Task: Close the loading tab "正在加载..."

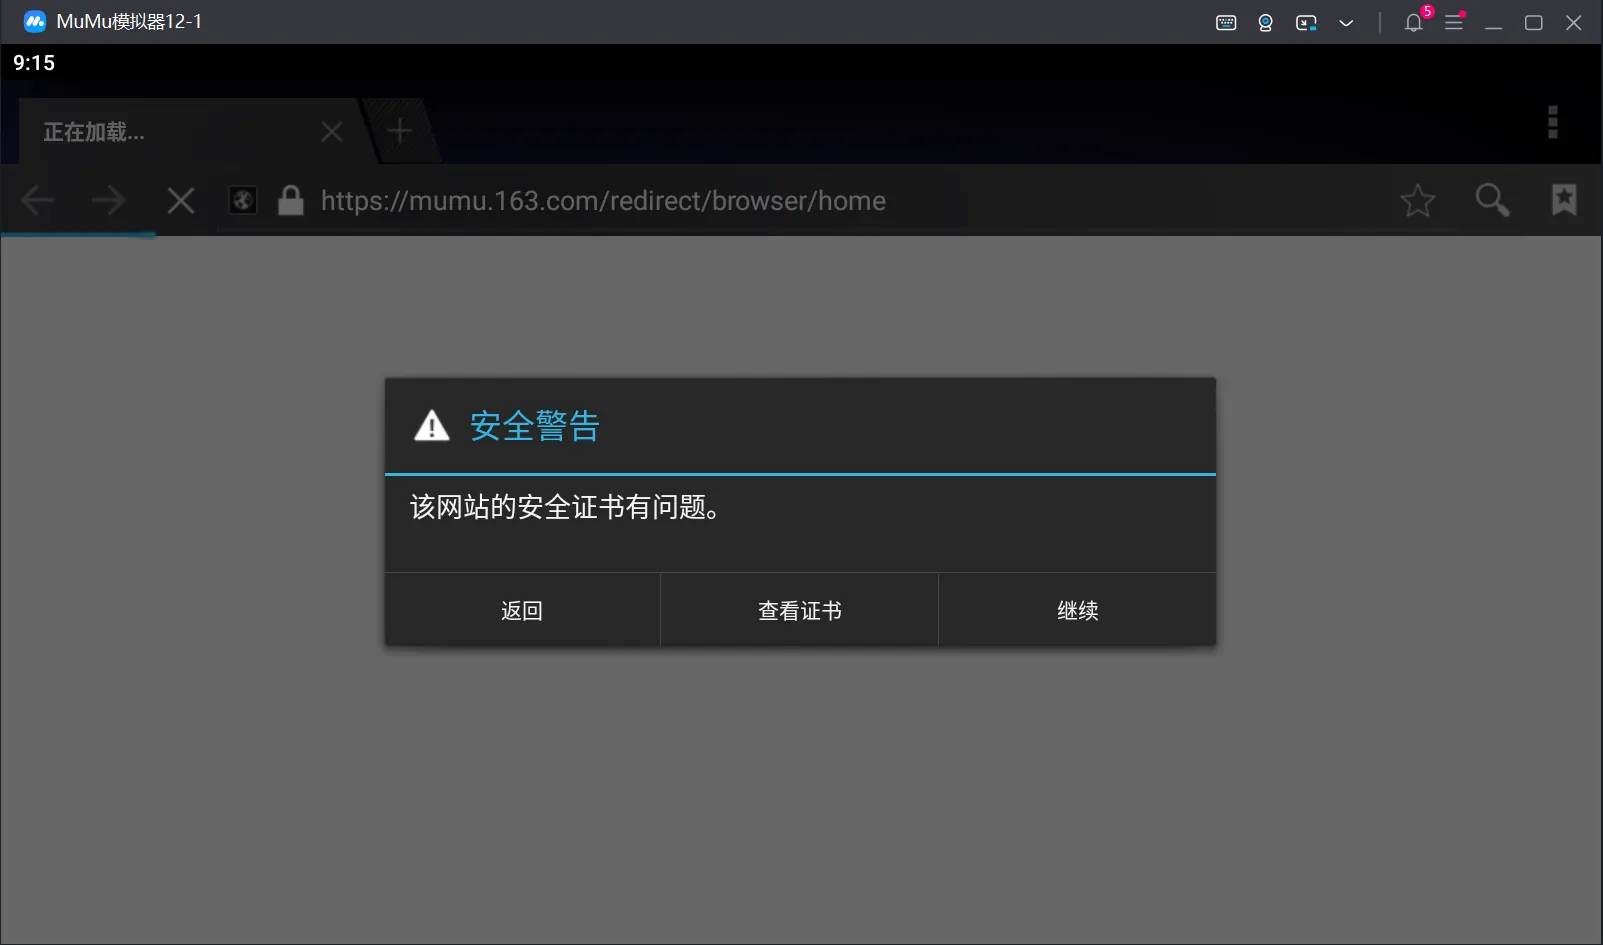Action: 332,132
